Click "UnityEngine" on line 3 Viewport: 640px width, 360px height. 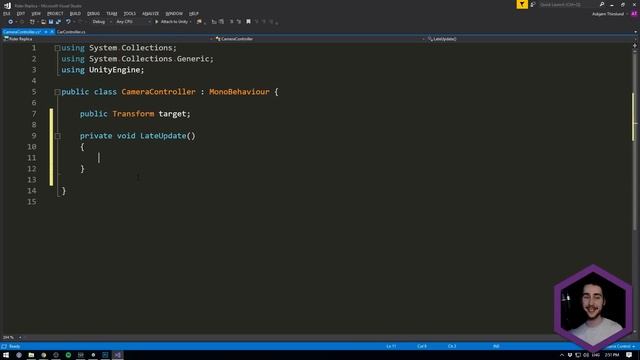pos(115,70)
